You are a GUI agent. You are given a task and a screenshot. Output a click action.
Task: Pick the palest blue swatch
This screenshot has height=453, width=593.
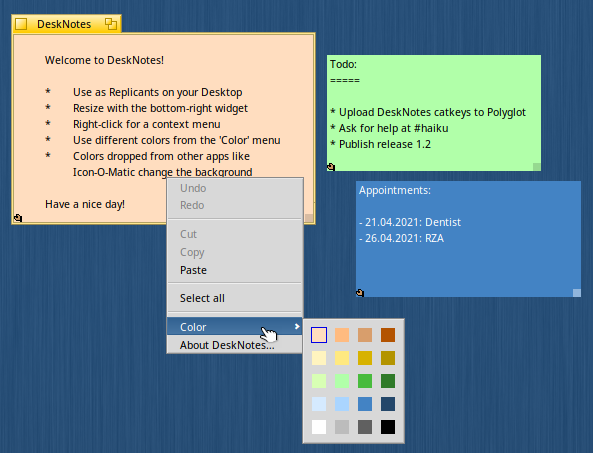(319, 404)
